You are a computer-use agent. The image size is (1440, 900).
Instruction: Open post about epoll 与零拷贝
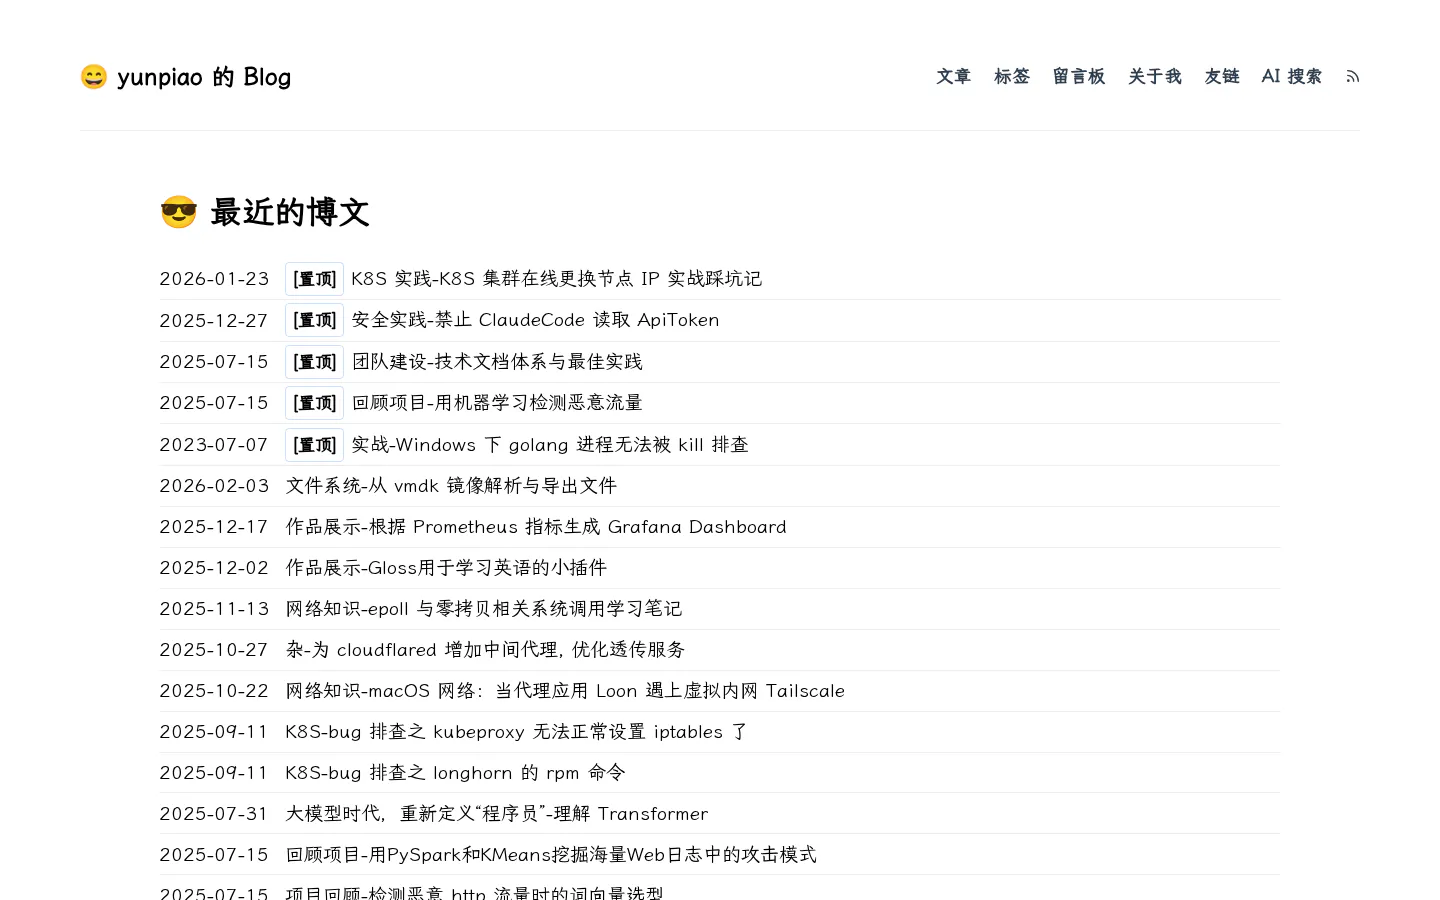pos(484,609)
